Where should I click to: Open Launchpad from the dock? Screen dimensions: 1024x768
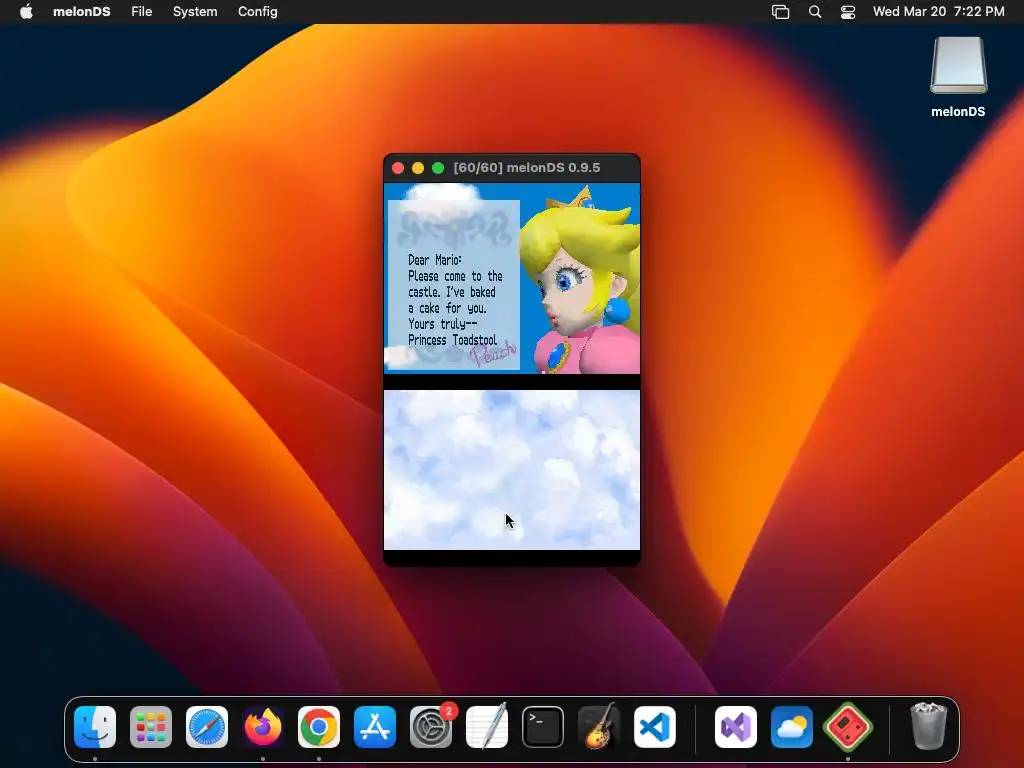[x=151, y=727]
